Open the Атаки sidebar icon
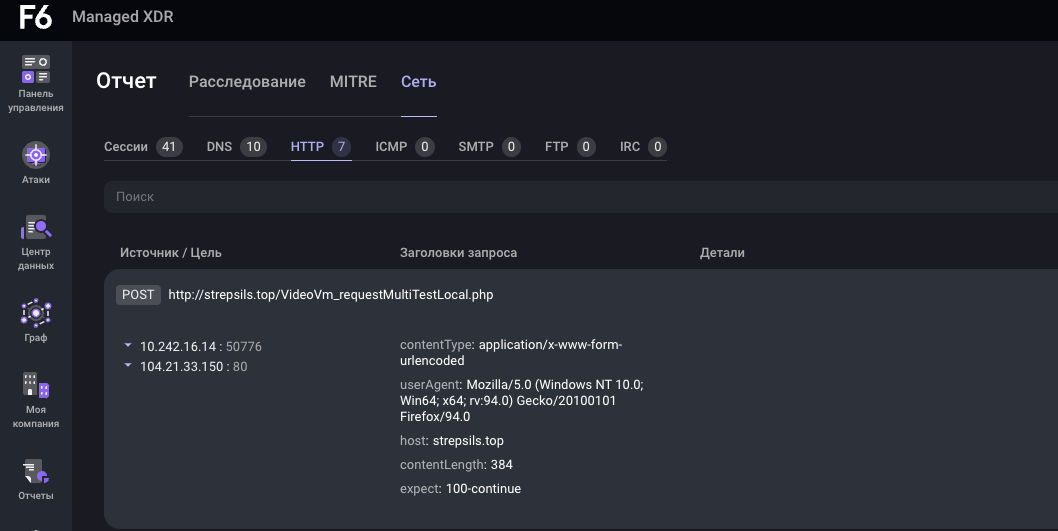Viewport: 1058px width, 531px height. click(x=36, y=156)
